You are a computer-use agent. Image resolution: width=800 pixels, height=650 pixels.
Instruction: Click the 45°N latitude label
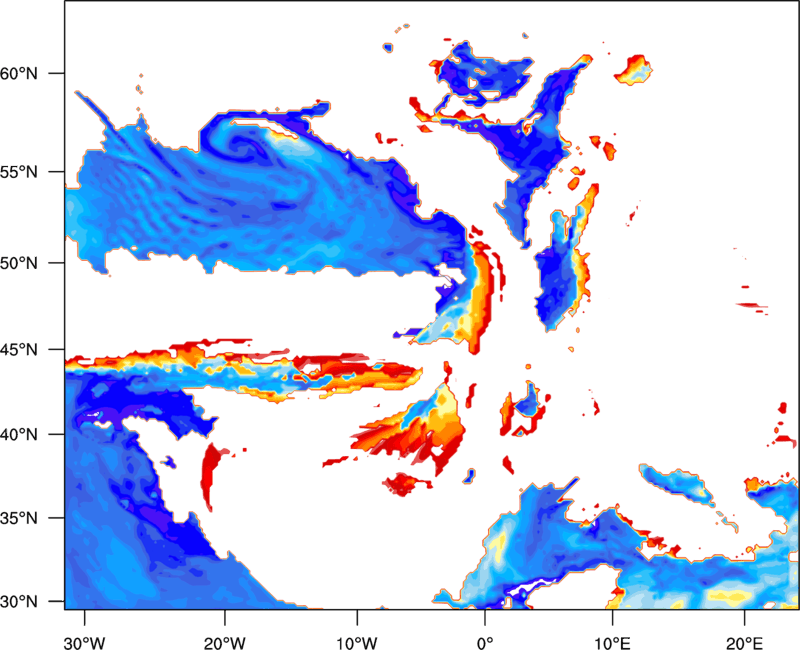[19, 350]
